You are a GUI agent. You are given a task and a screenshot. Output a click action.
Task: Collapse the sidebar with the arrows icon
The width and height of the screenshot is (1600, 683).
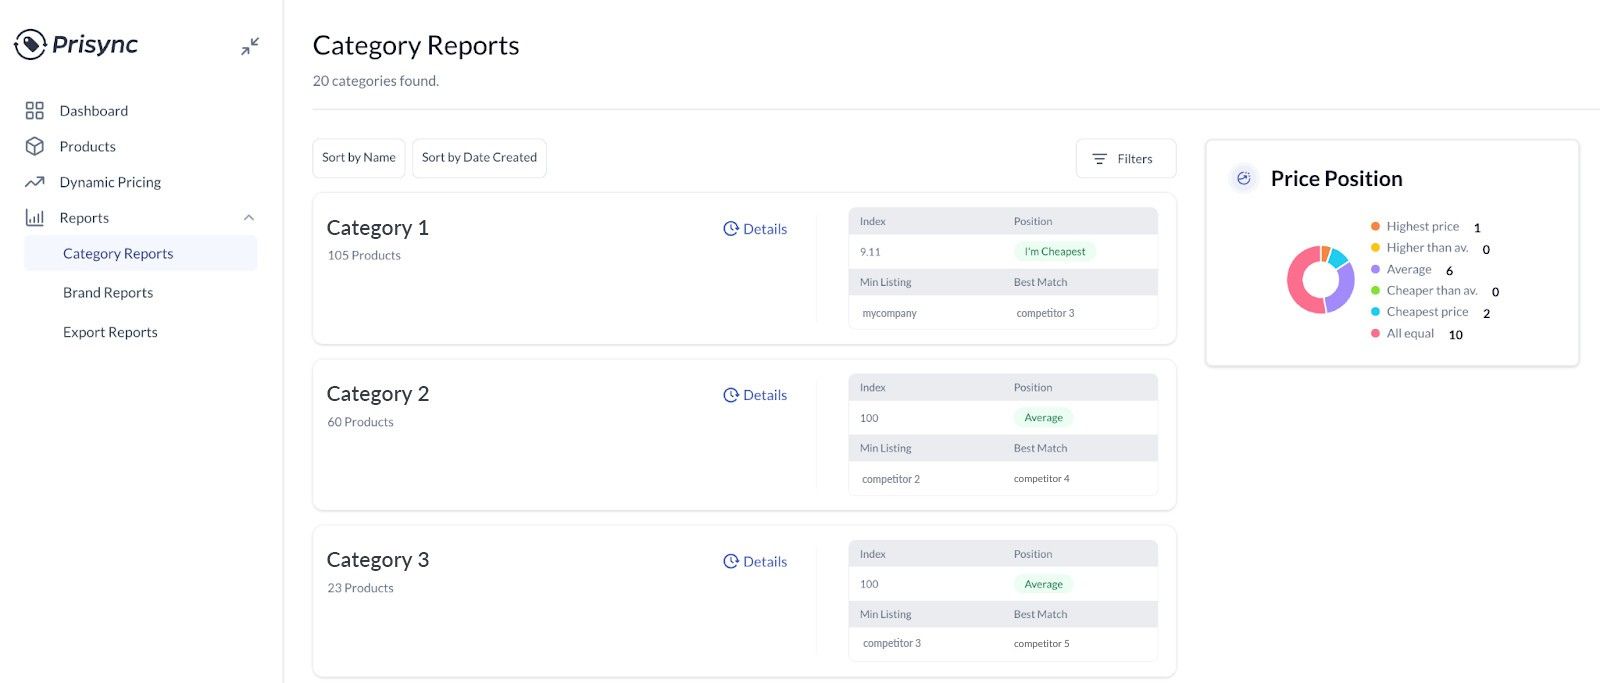pos(250,46)
